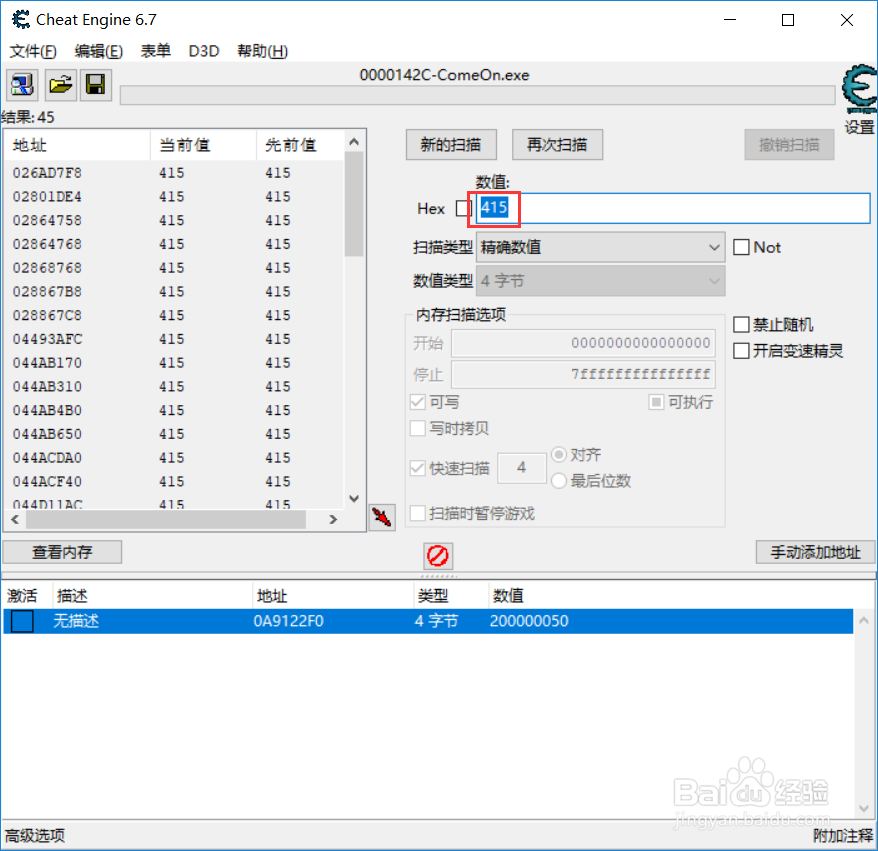Open the 扫描类型 dropdown

click(601, 247)
